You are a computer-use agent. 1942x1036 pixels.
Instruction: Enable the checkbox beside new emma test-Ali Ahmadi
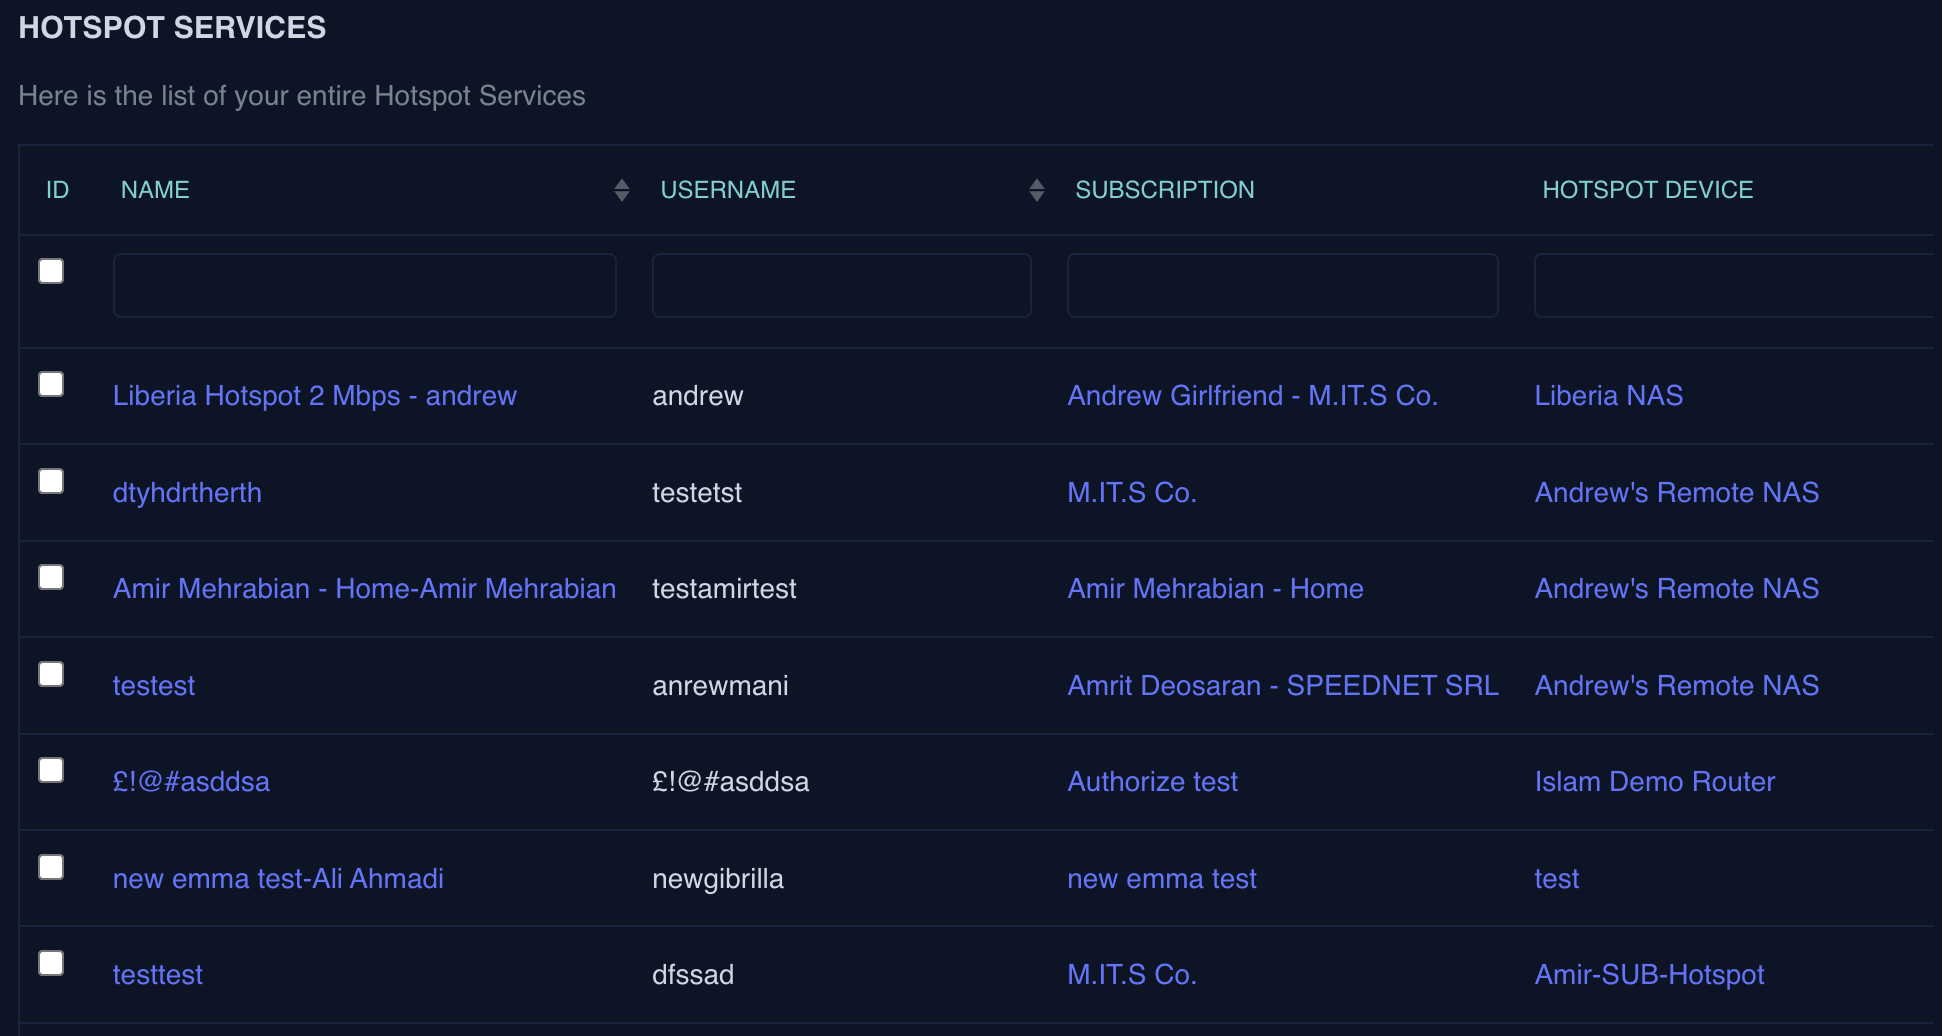point(51,867)
